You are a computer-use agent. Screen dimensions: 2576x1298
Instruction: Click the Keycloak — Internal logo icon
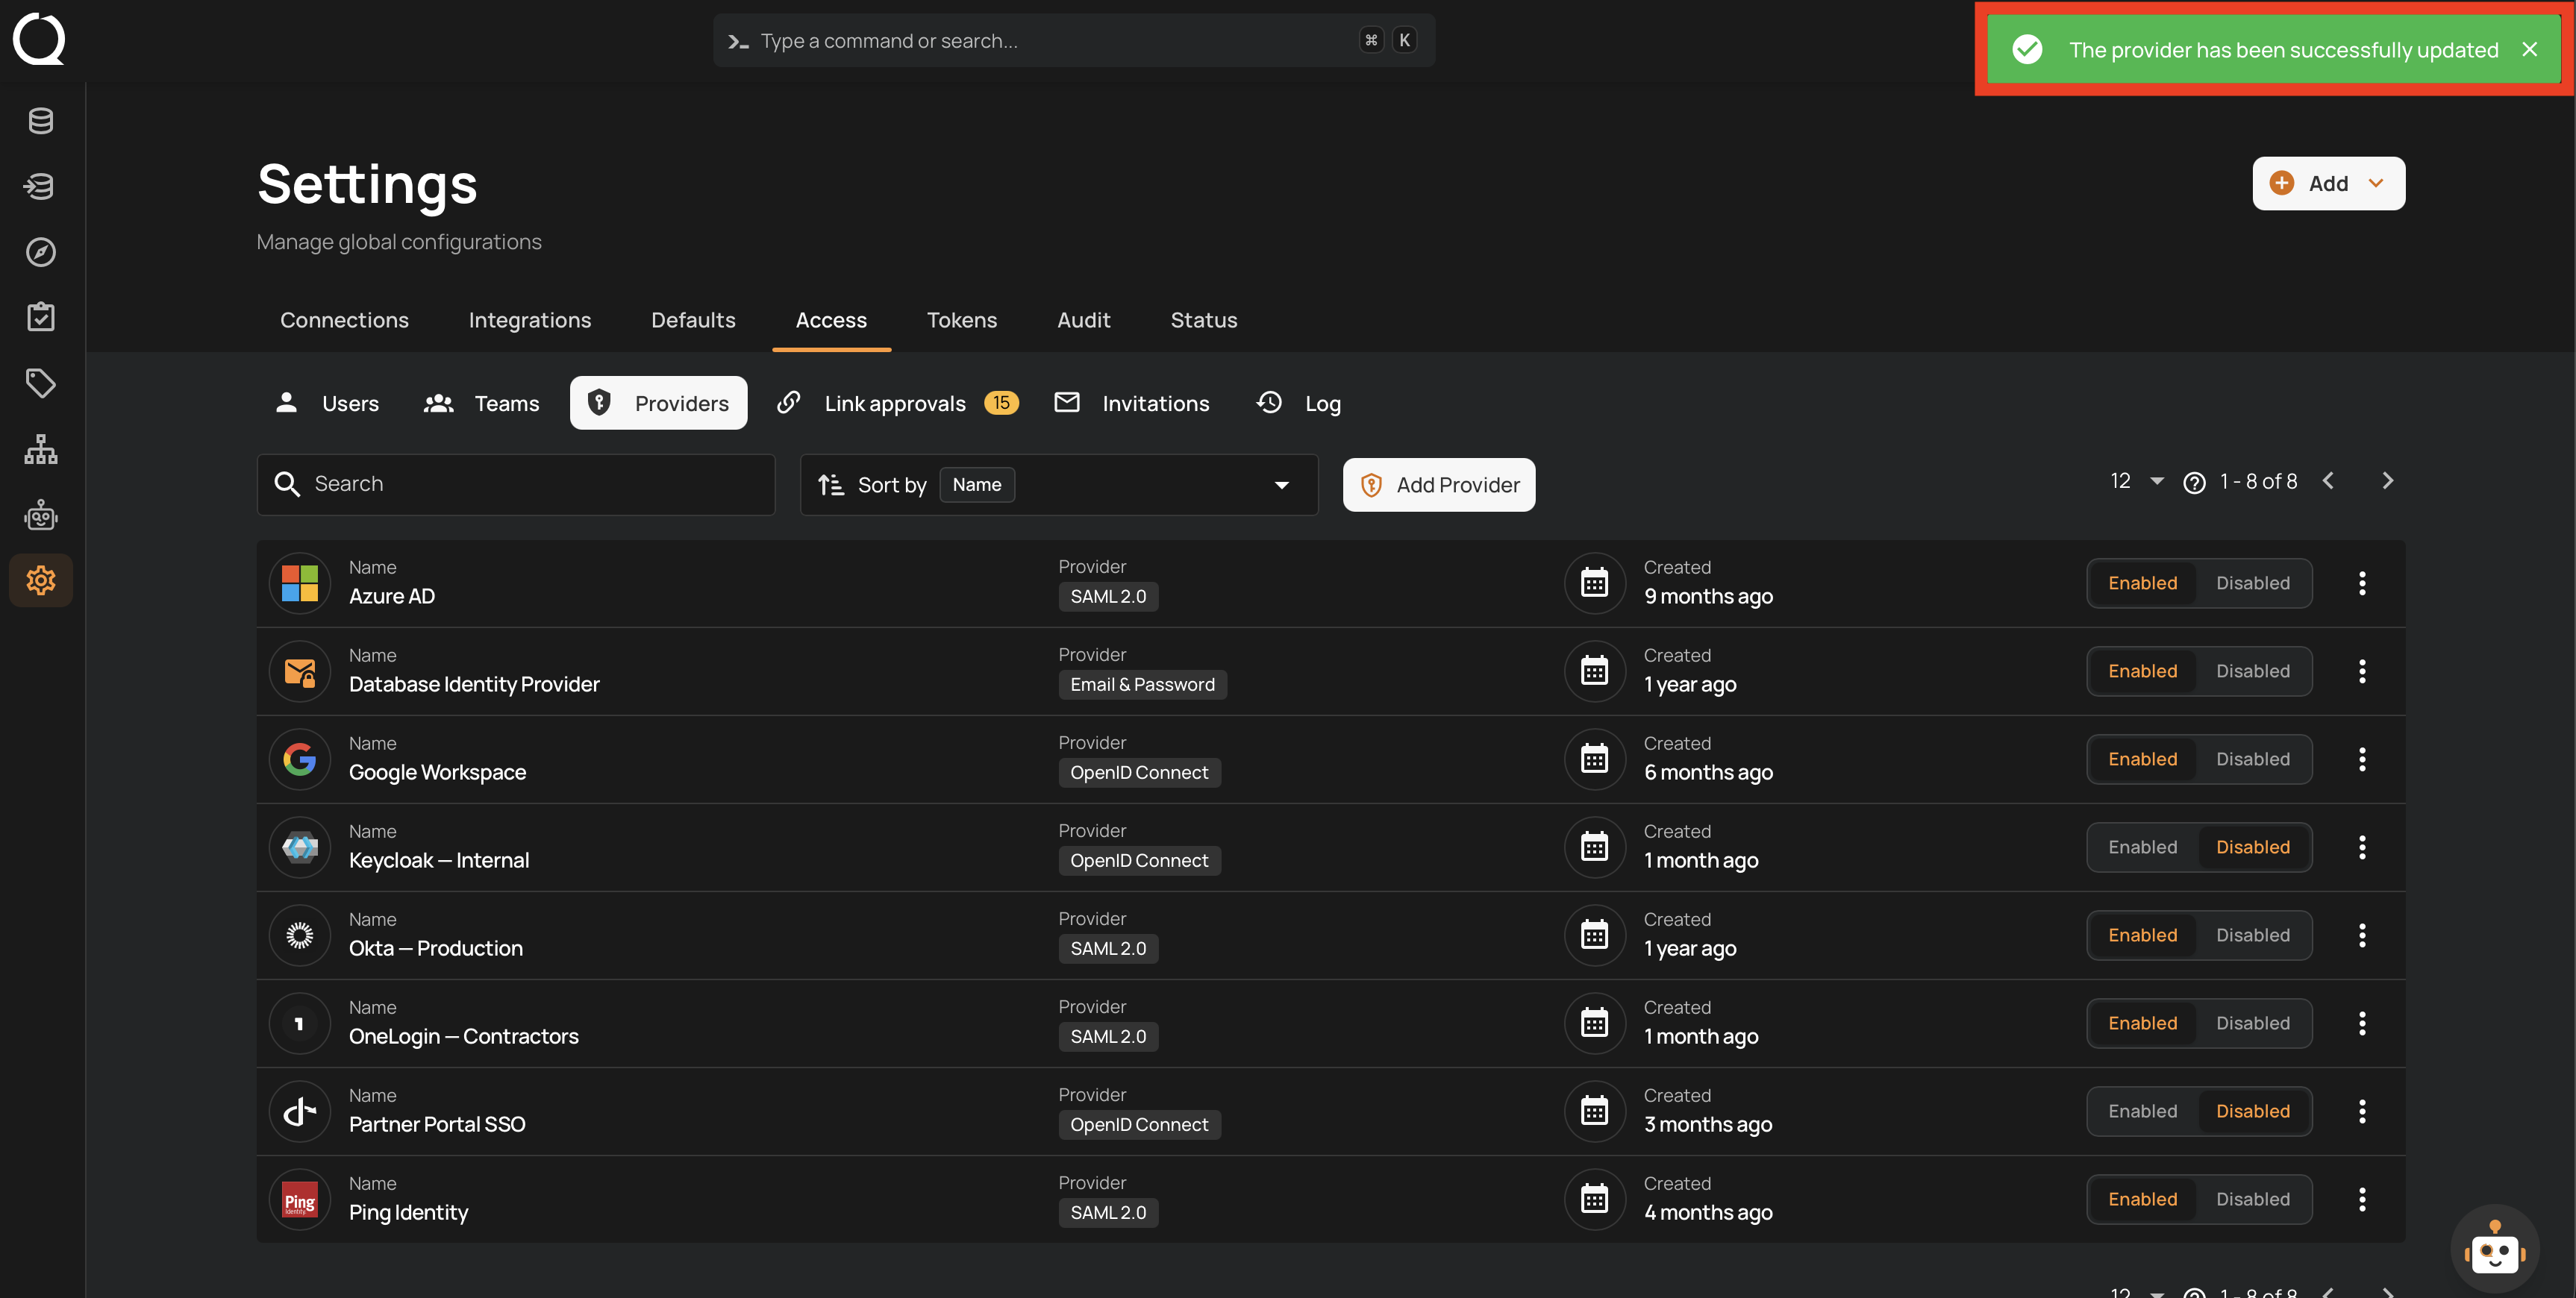point(299,847)
